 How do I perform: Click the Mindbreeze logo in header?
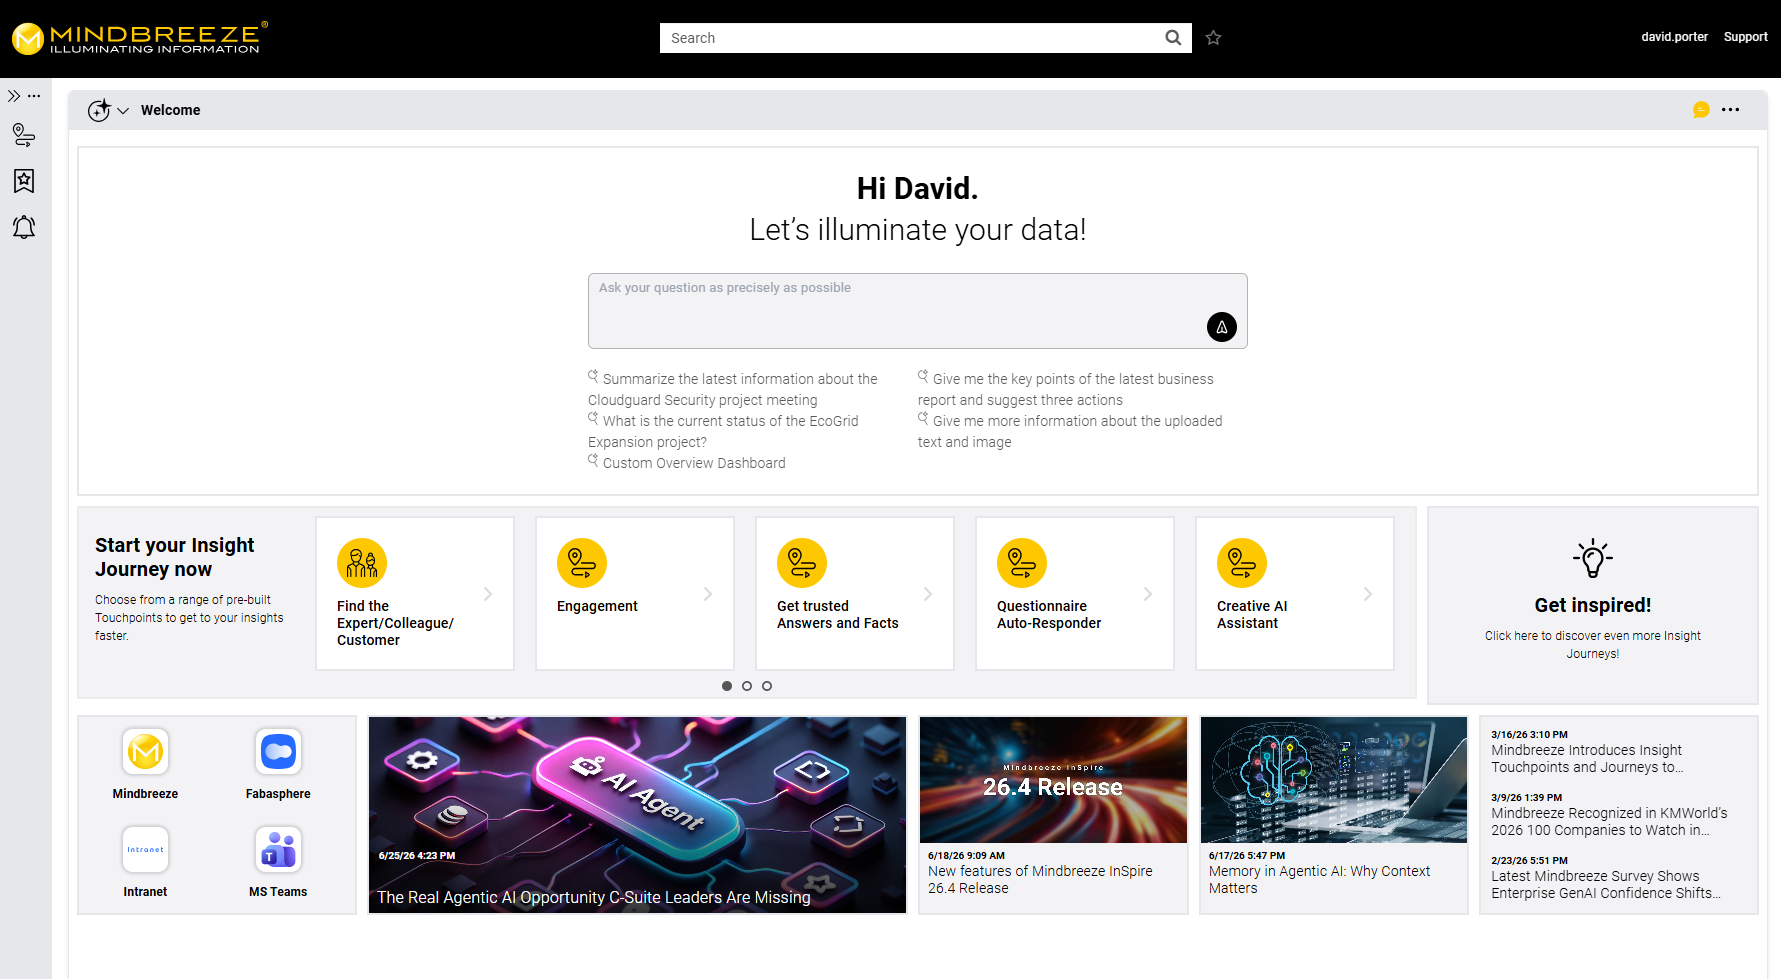click(139, 38)
